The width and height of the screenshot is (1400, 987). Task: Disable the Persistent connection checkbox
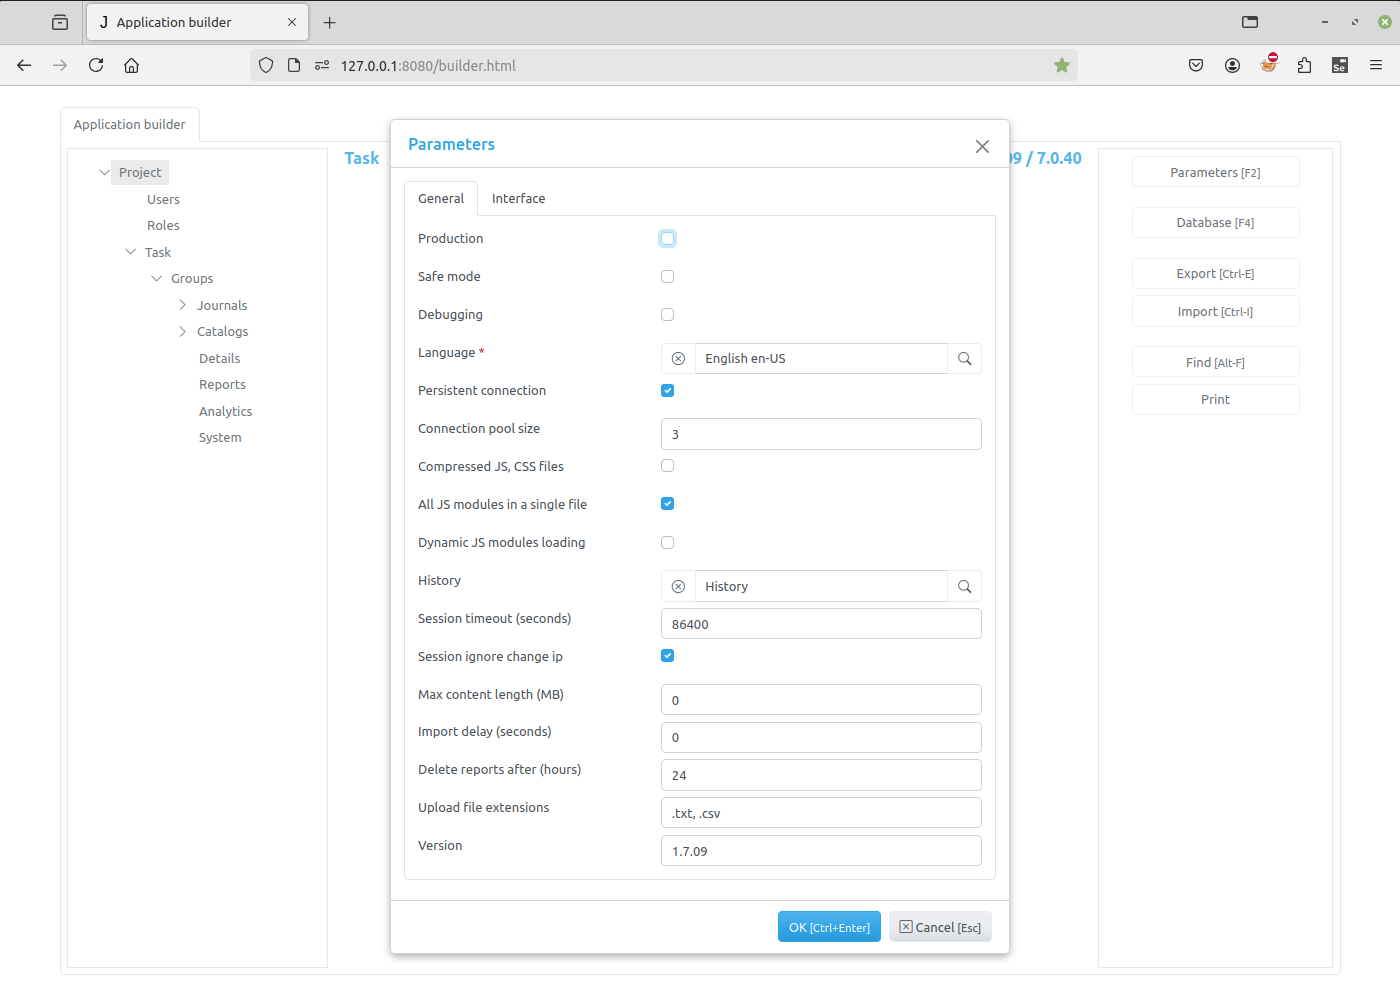(667, 390)
